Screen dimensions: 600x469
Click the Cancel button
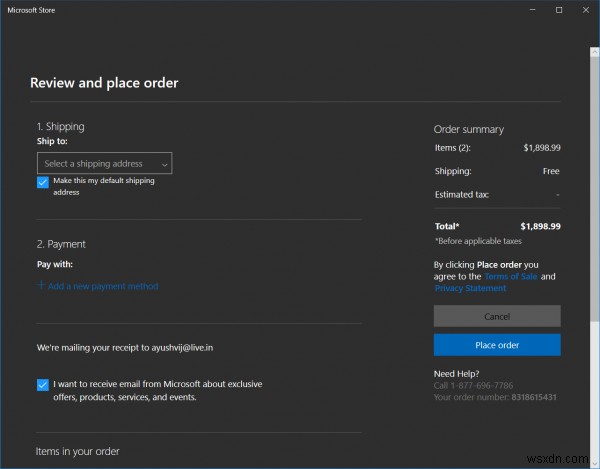tap(497, 316)
